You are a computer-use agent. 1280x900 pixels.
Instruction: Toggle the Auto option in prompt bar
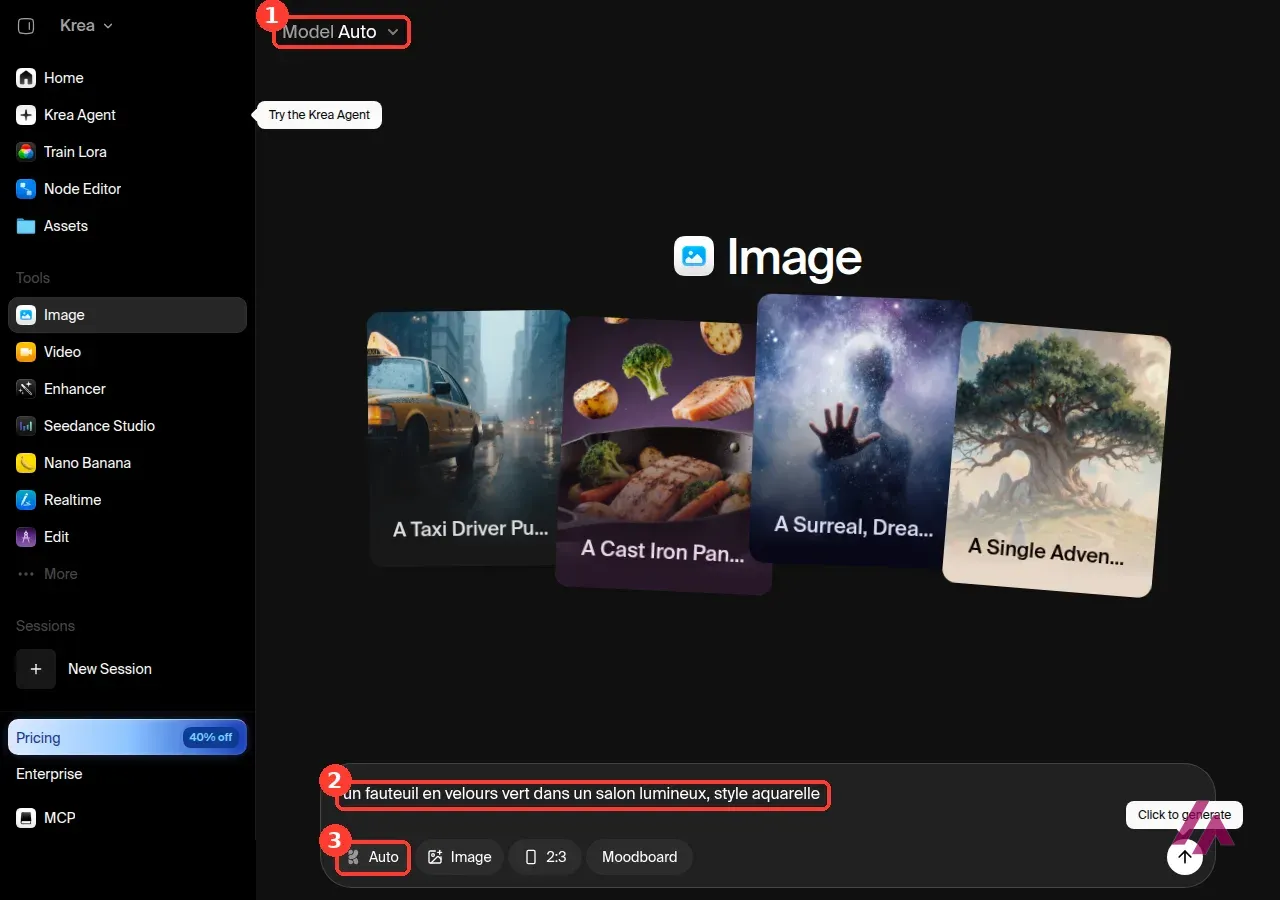pos(373,857)
